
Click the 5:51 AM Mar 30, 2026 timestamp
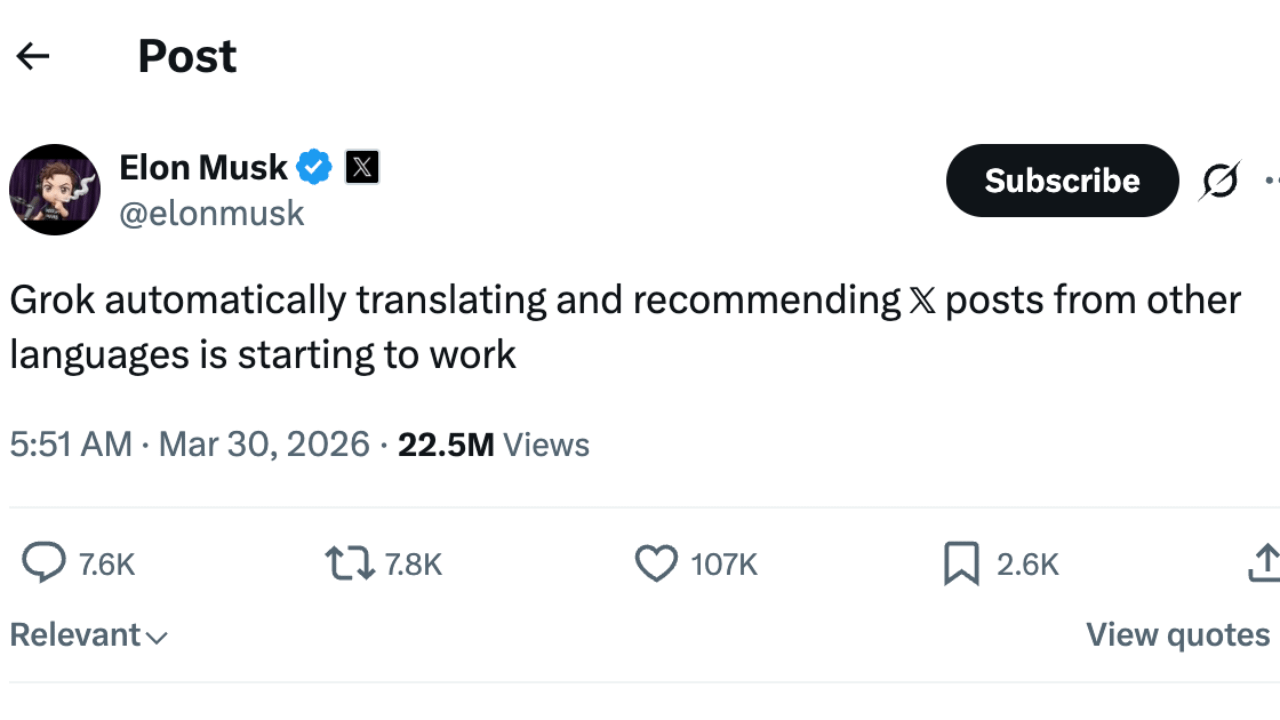click(x=190, y=444)
